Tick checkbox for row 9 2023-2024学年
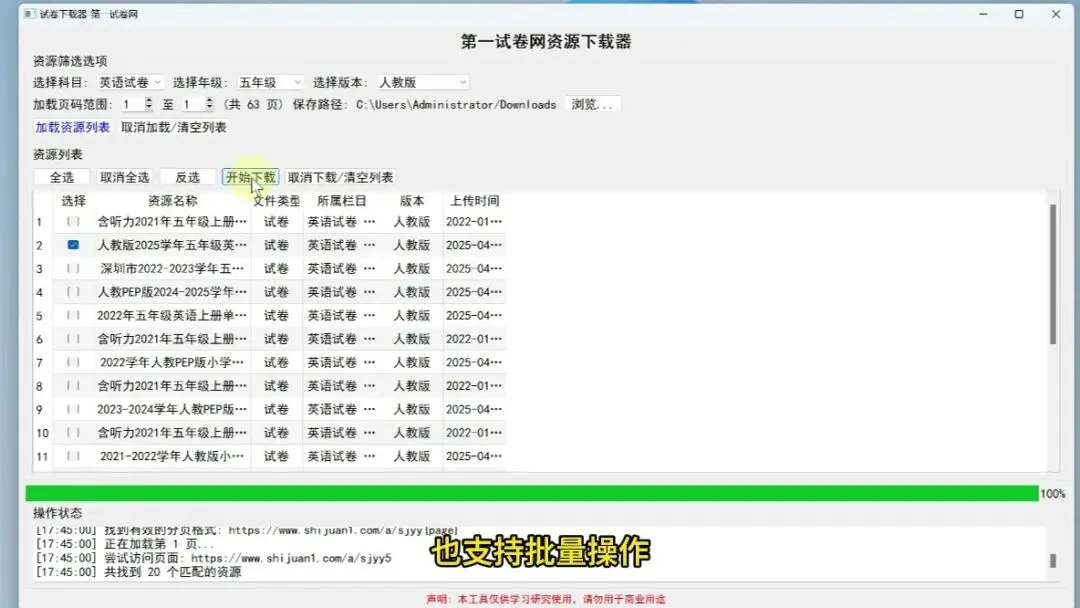The width and height of the screenshot is (1080, 608). click(73, 409)
